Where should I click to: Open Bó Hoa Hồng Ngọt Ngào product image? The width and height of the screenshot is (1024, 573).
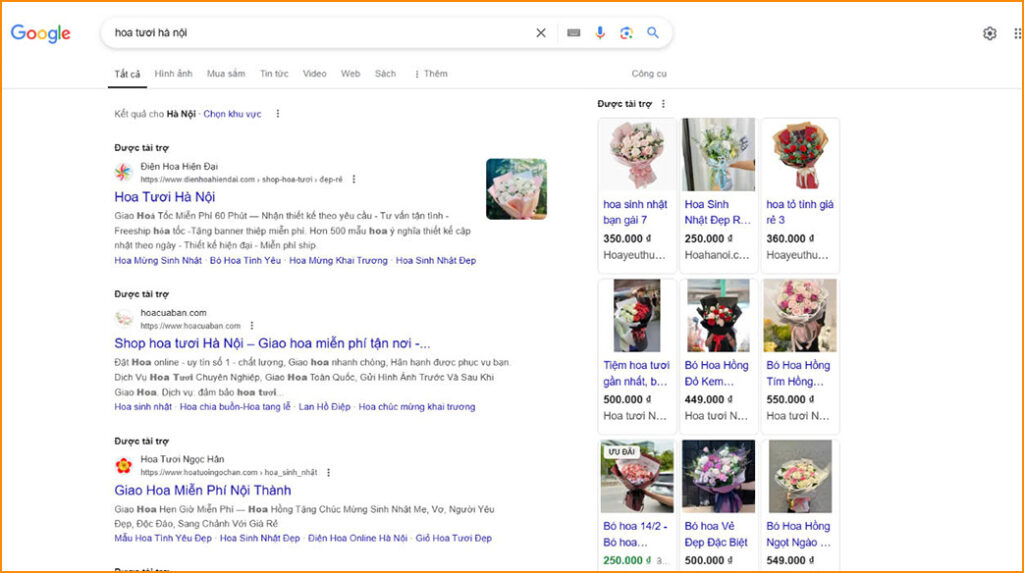(x=800, y=476)
